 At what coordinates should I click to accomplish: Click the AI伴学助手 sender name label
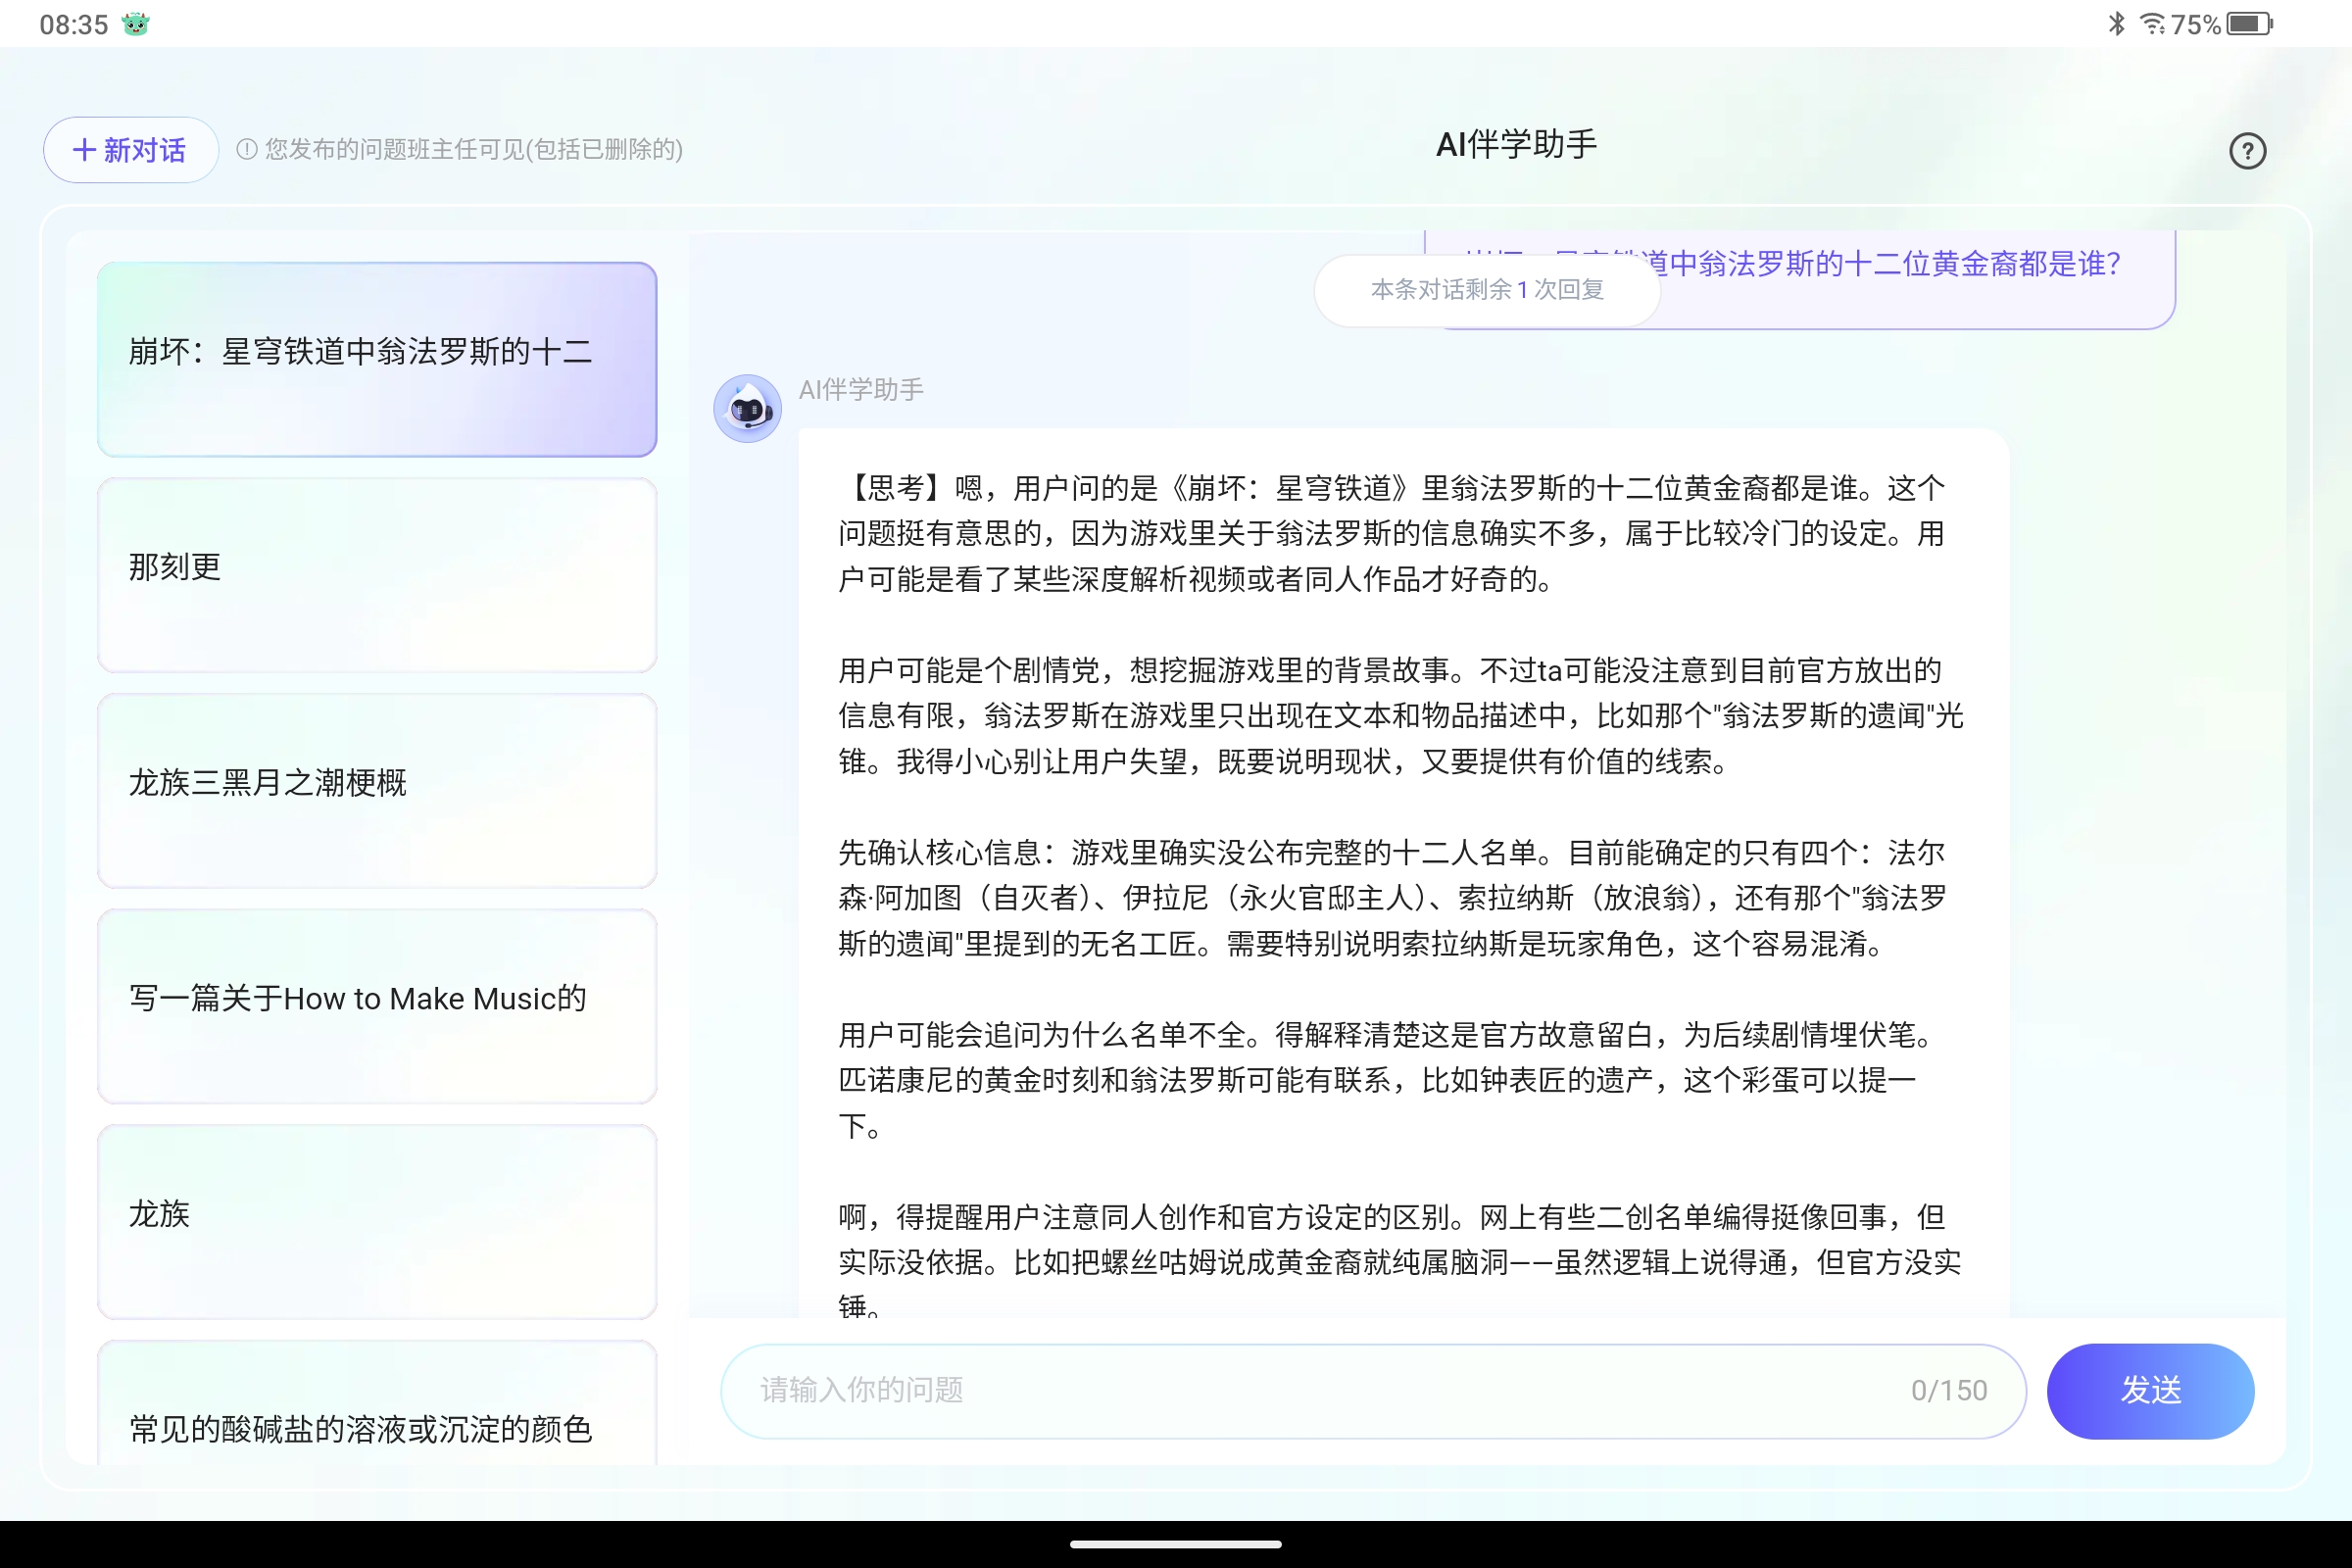point(861,390)
